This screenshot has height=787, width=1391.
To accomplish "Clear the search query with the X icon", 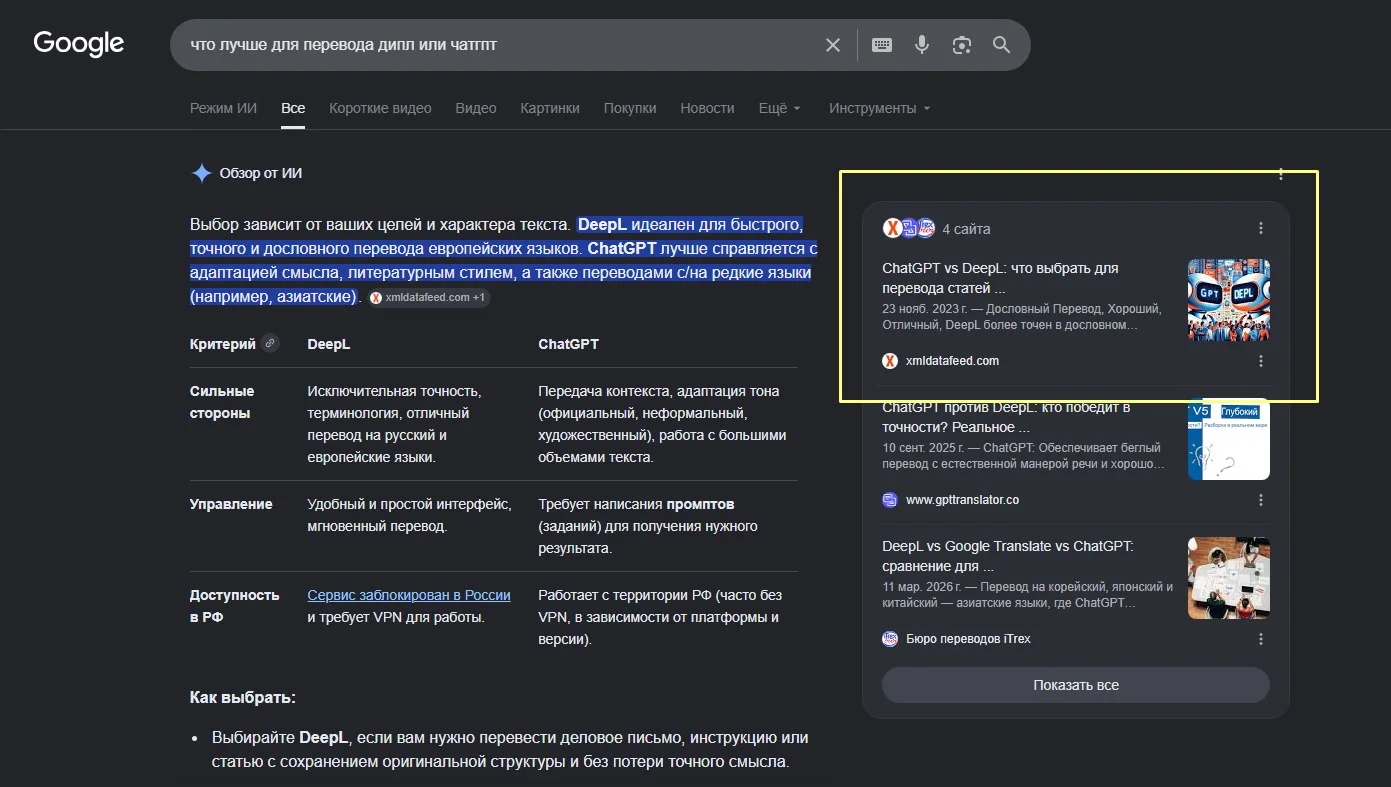I will [x=832, y=45].
